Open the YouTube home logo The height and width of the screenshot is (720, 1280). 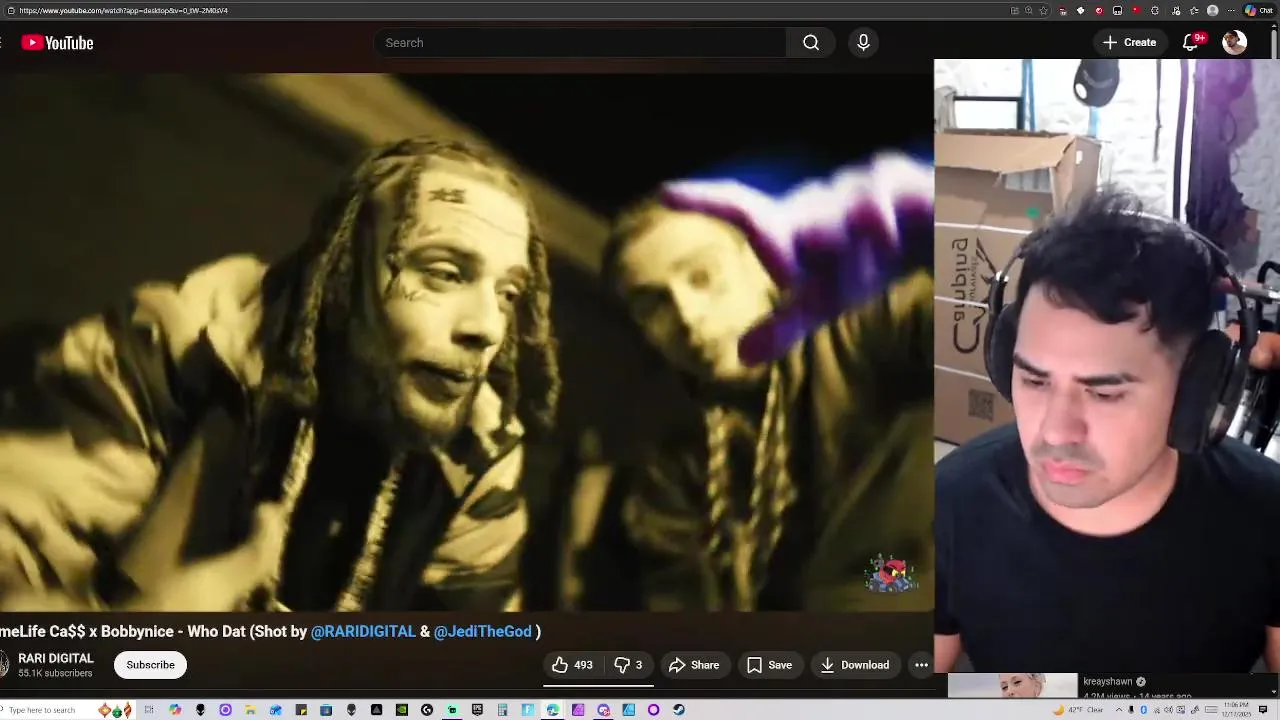tap(57, 43)
